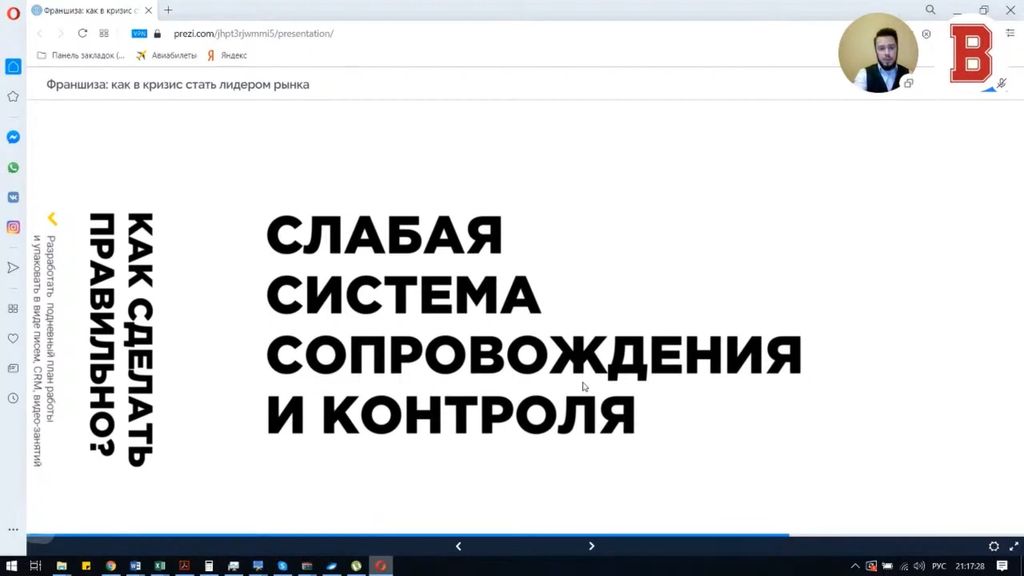Open personal news icon in sidebar
Image resolution: width=1024 pixels, height=576 pixels.
click(13, 368)
